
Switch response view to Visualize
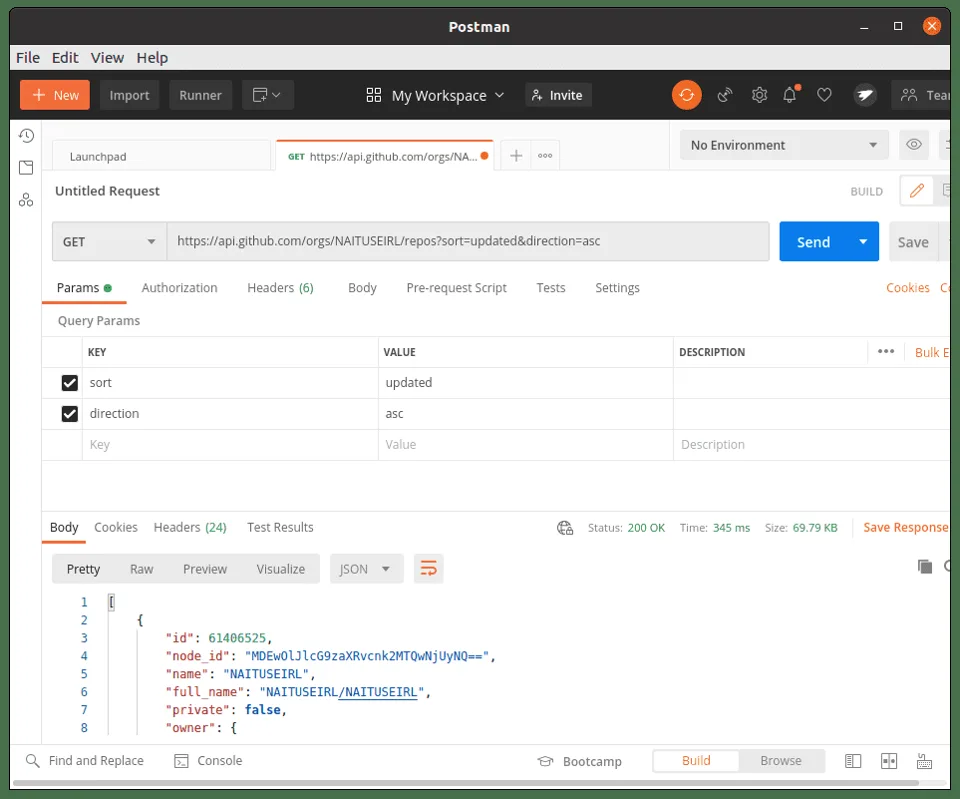pos(280,569)
